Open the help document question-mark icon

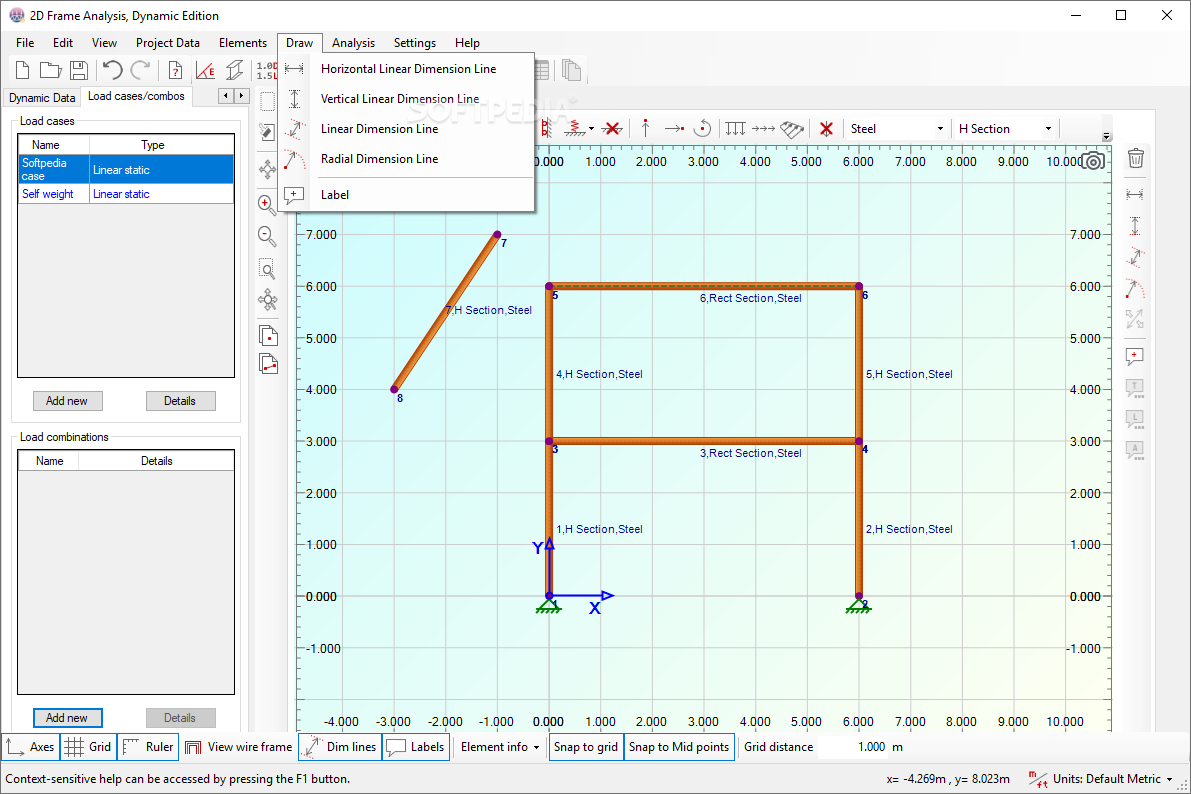pos(175,71)
